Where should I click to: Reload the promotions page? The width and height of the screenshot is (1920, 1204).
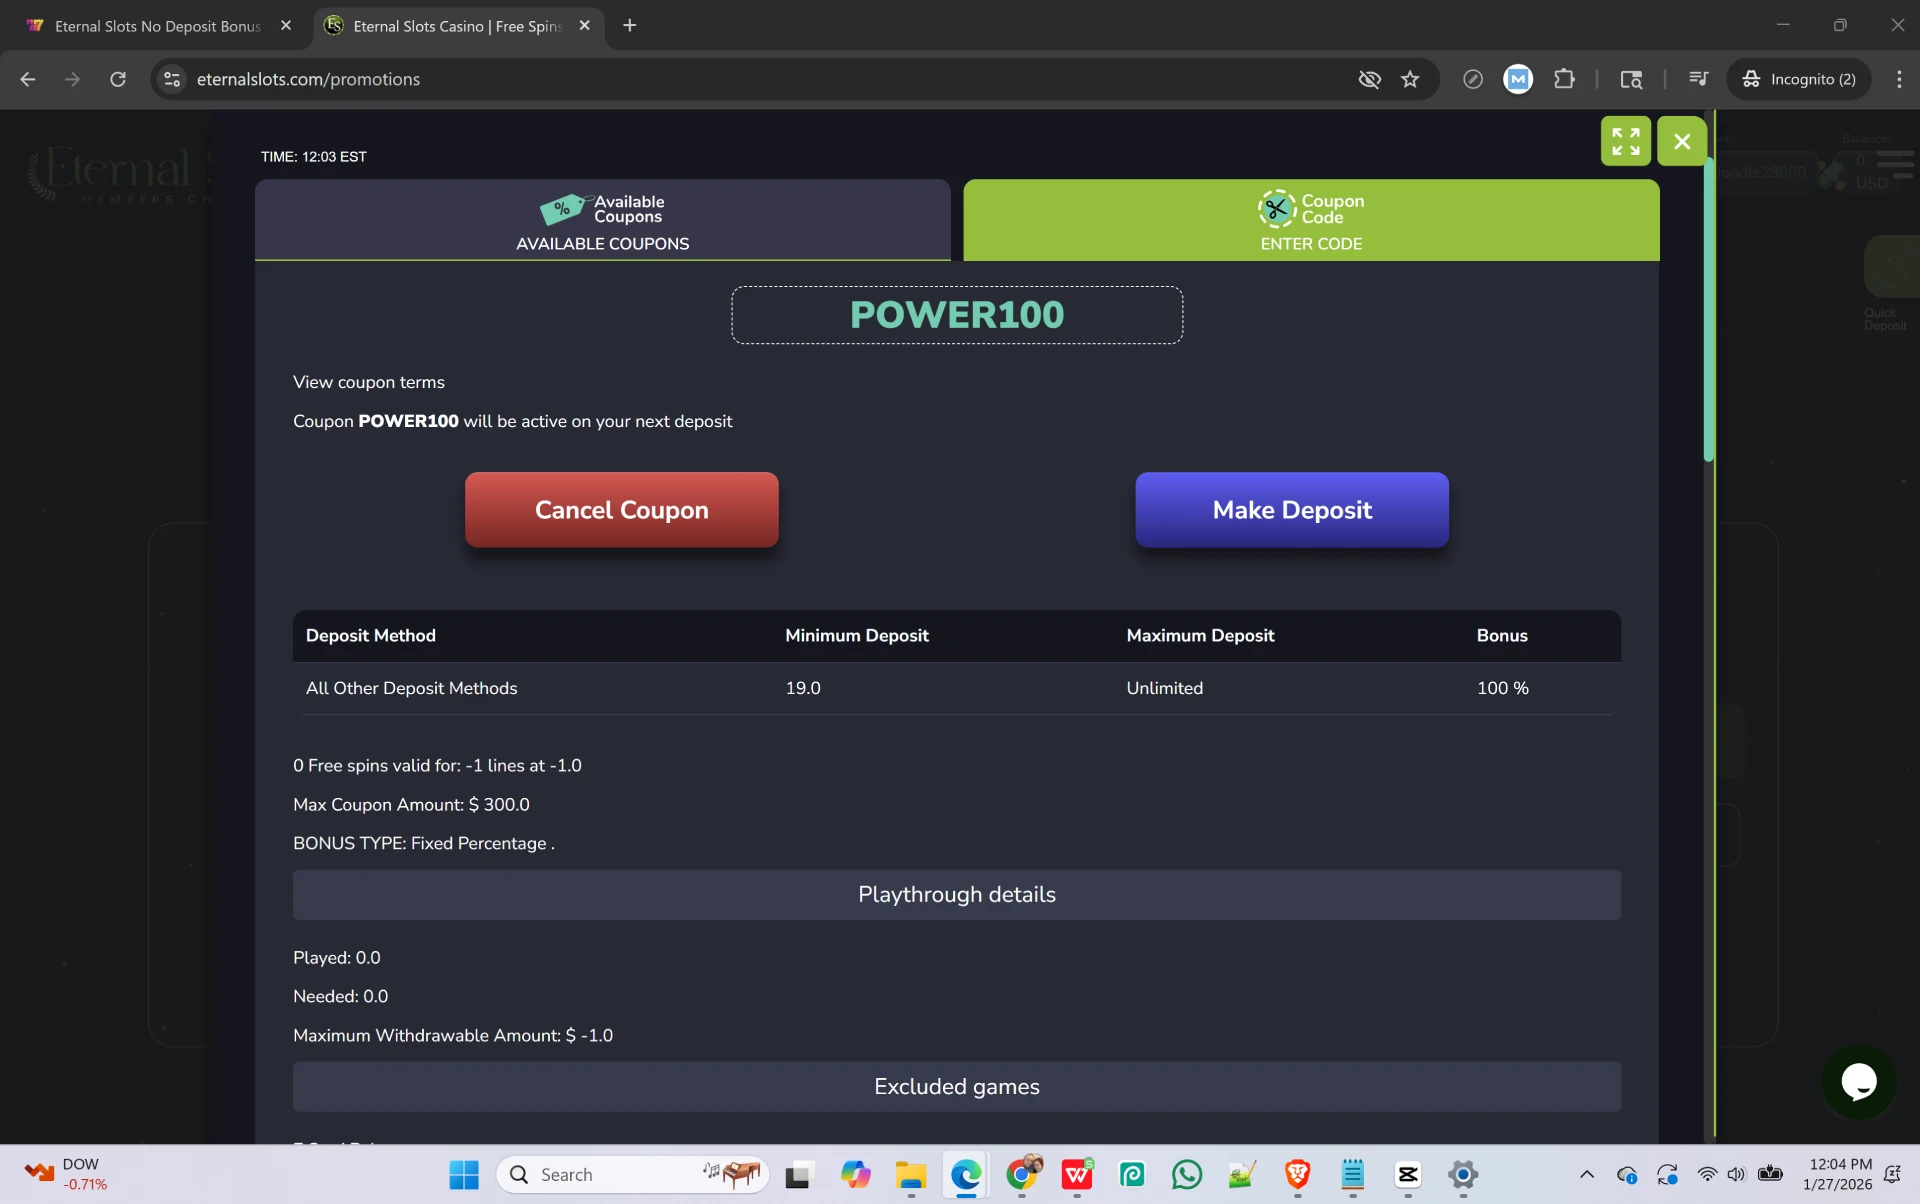point(118,79)
